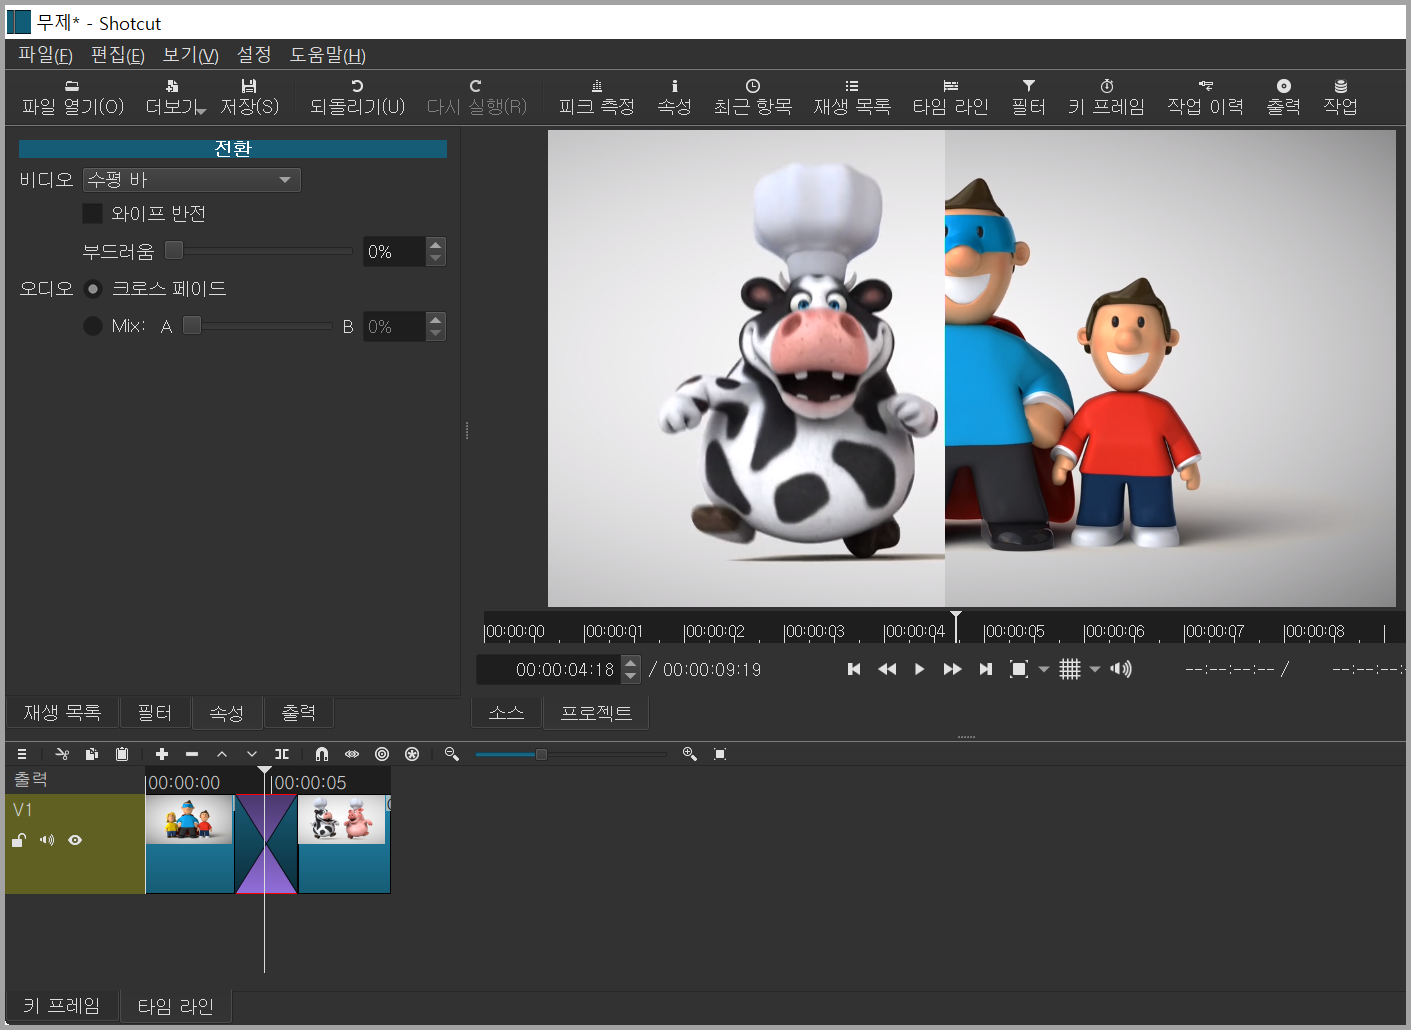
Task: Open the View menu
Action: (x=191, y=55)
